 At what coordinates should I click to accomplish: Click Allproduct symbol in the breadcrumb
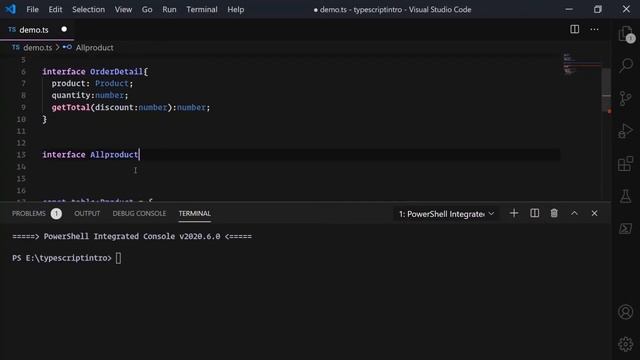(94, 48)
